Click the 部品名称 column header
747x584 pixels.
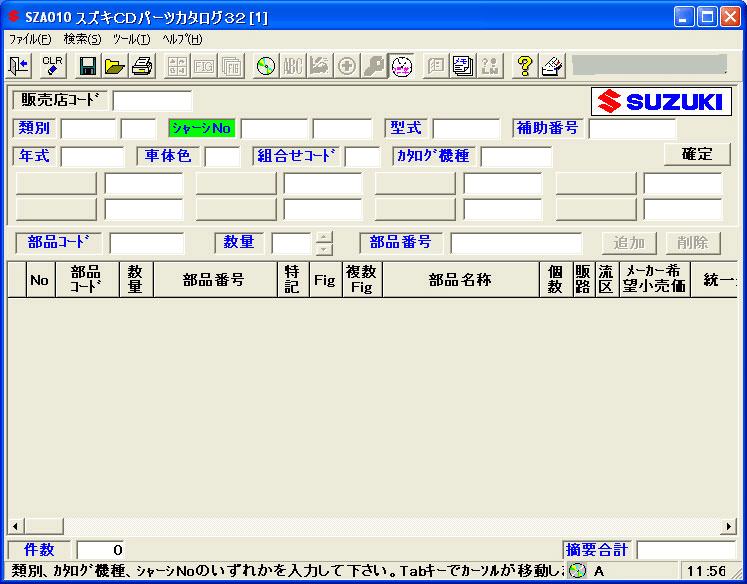pos(460,280)
